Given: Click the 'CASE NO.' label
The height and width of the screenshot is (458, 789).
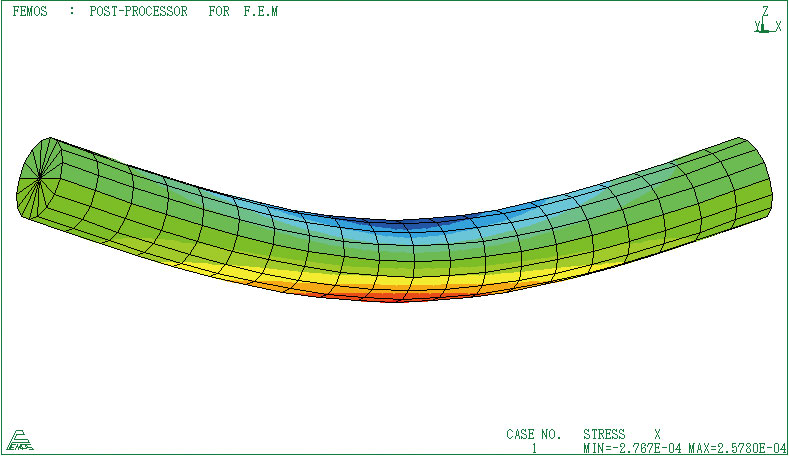Looking at the screenshot, I should click(x=533, y=434).
